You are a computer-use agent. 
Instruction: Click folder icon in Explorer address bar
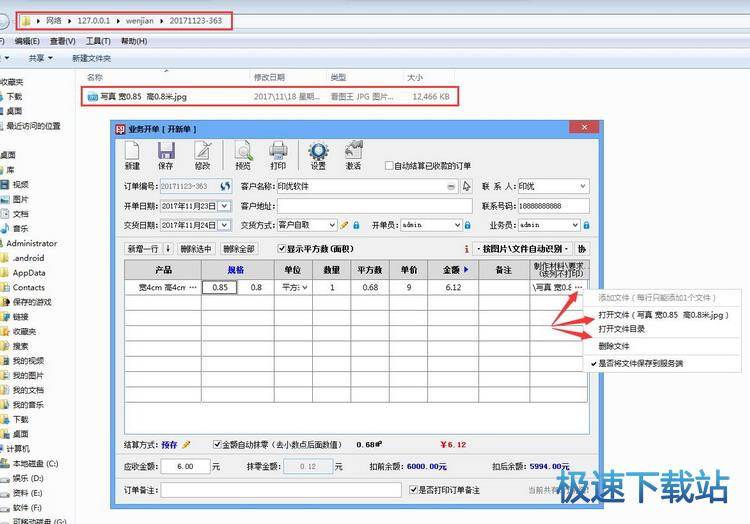(x=26, y=21)
